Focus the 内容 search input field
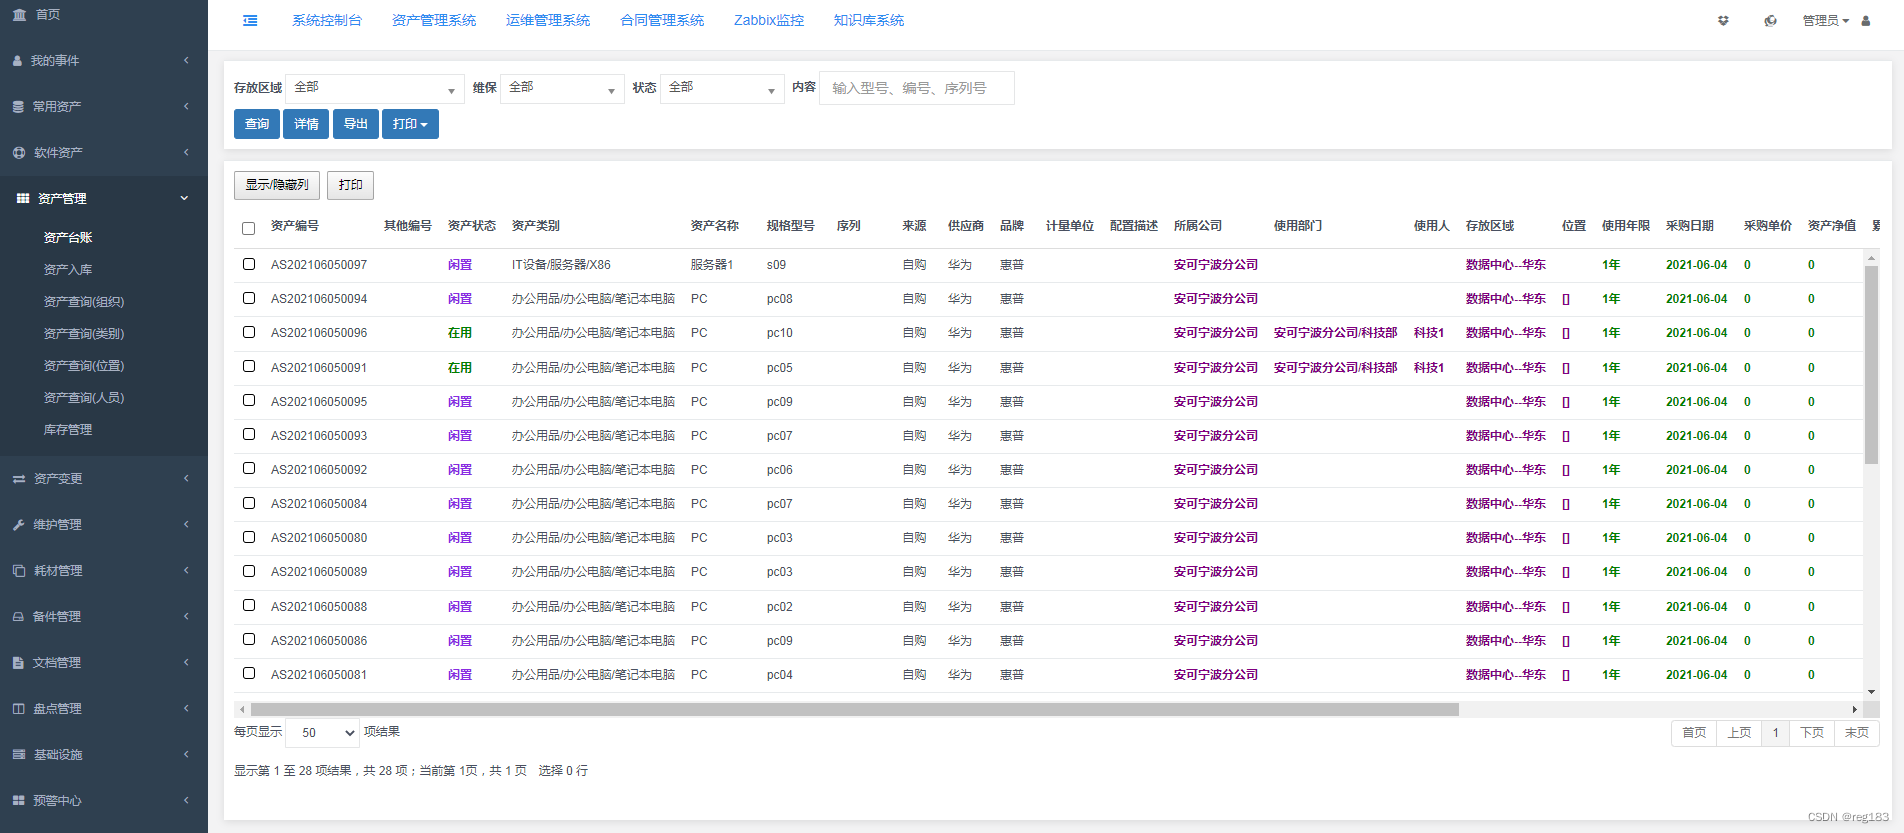Screen dimensions: 1904x833 tap(917, 88)
